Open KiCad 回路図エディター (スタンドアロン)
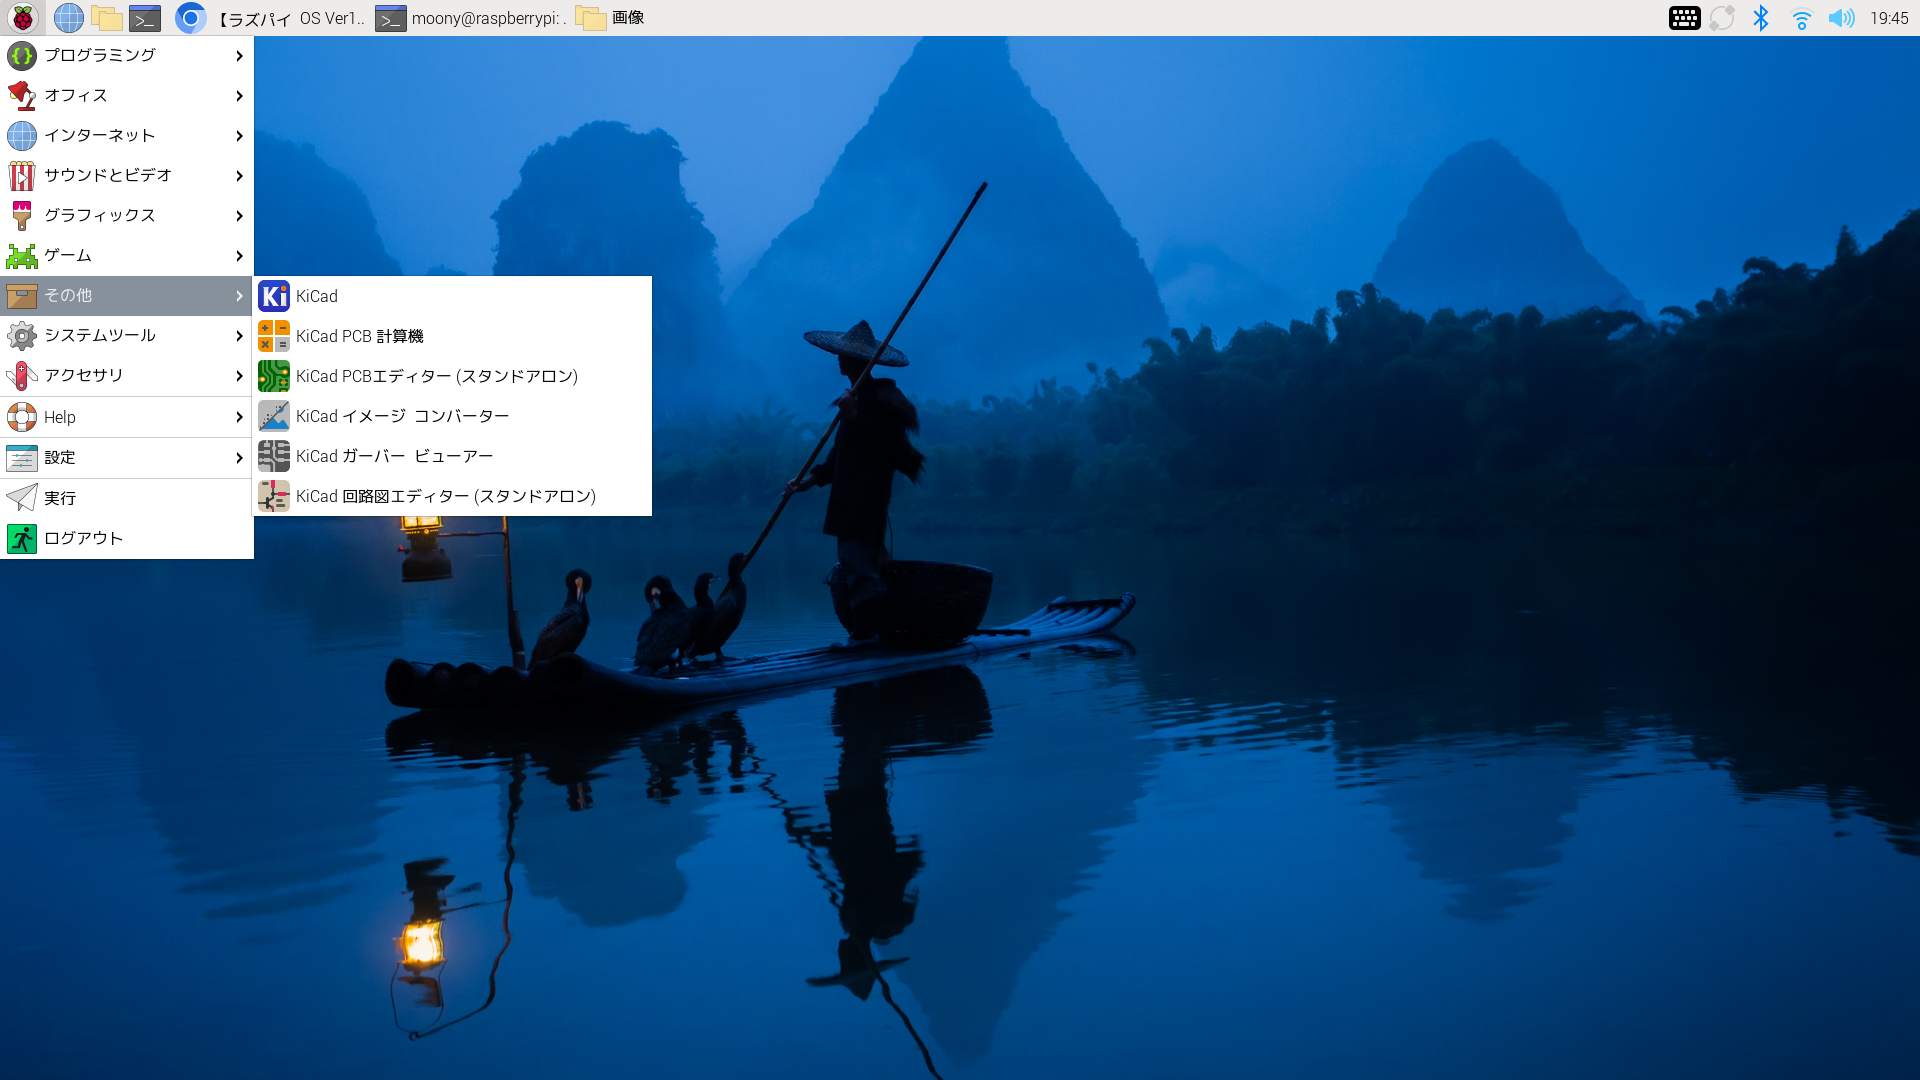 click(x=445, y=496)
